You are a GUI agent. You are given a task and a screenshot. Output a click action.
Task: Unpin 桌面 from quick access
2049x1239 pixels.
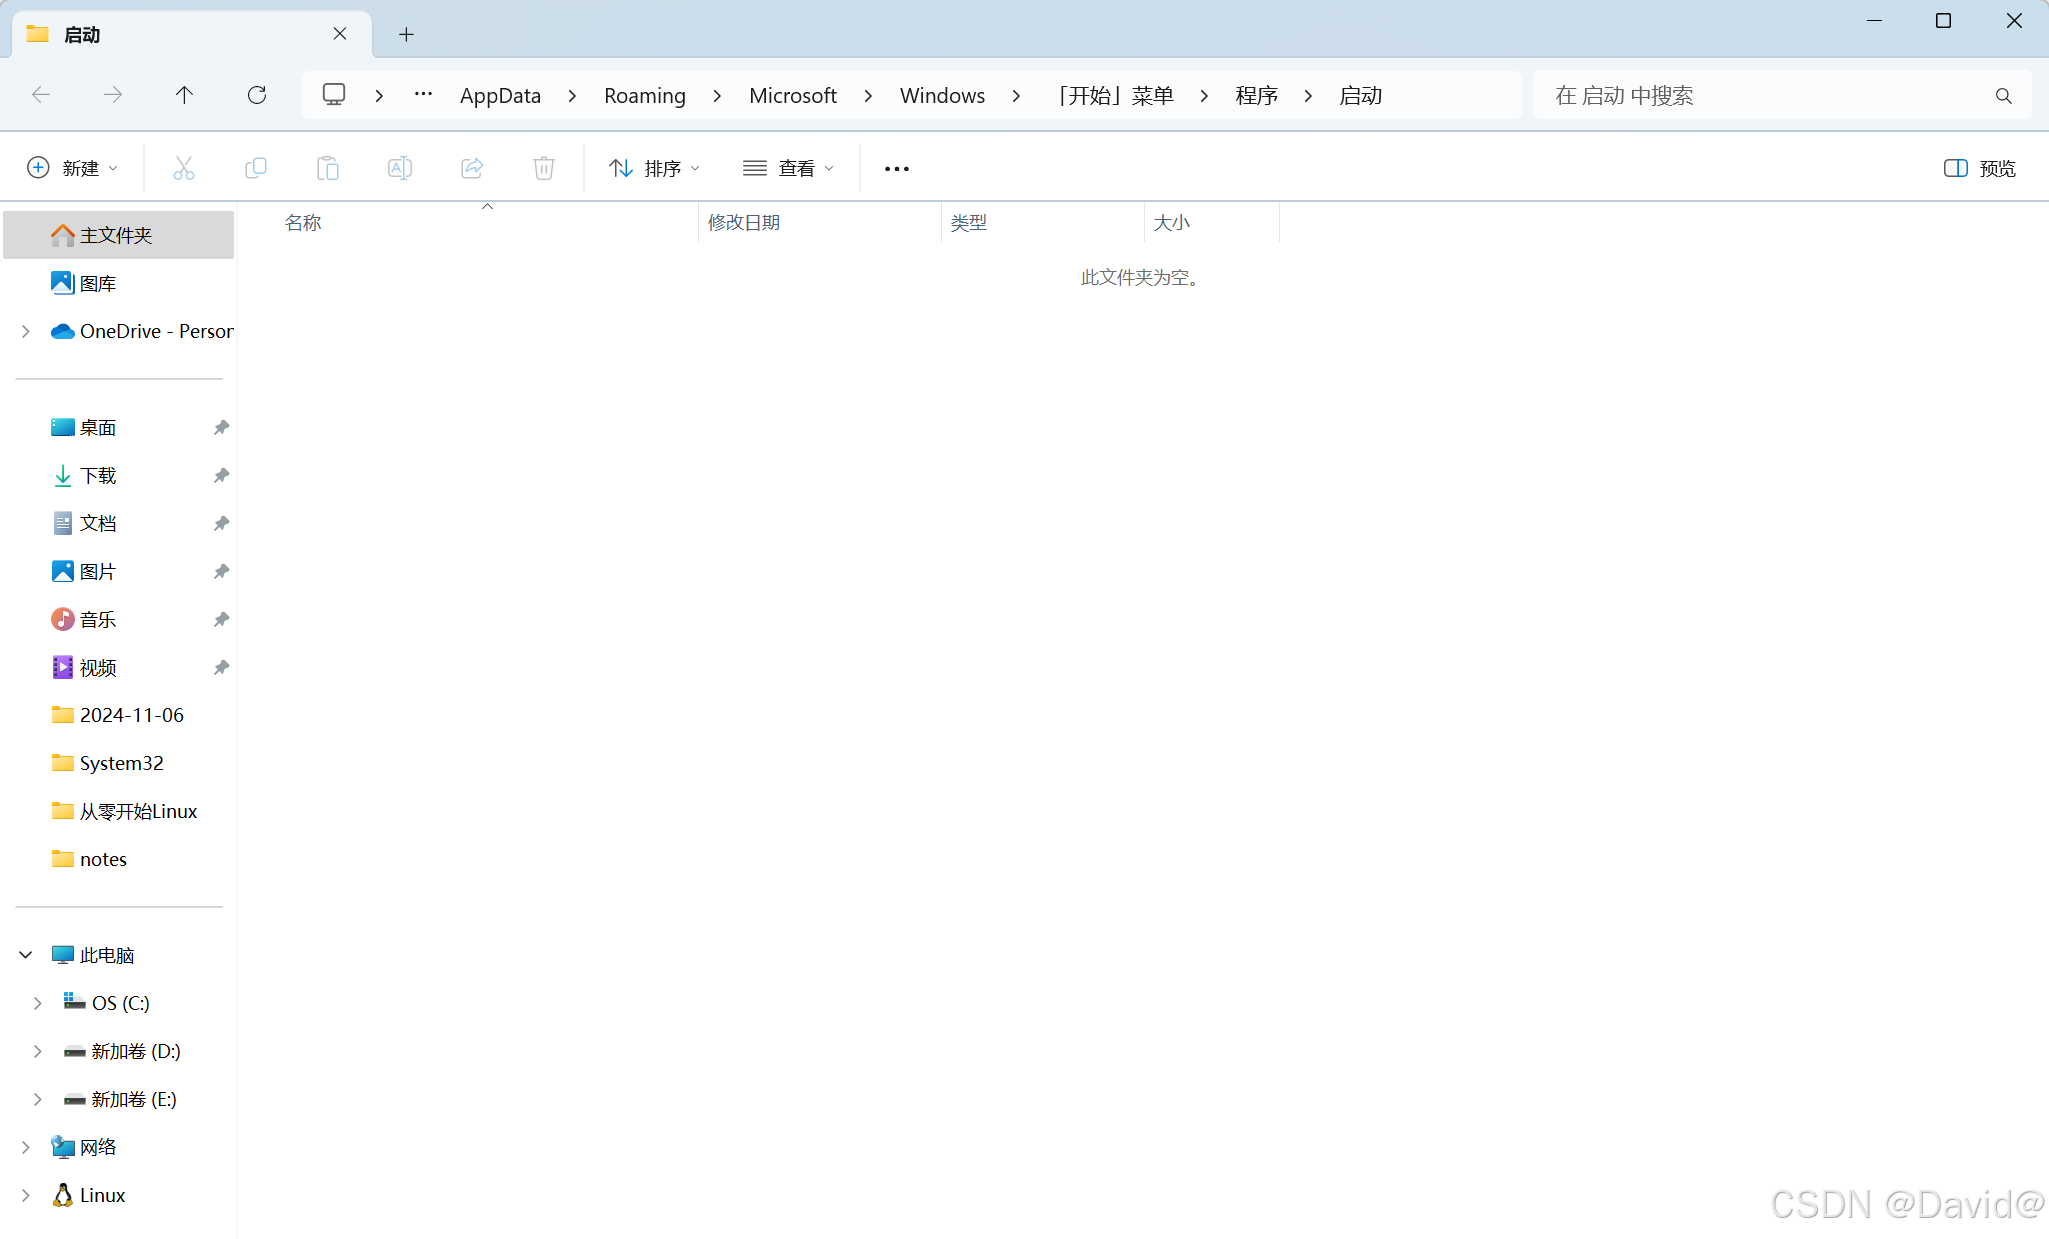221,427
